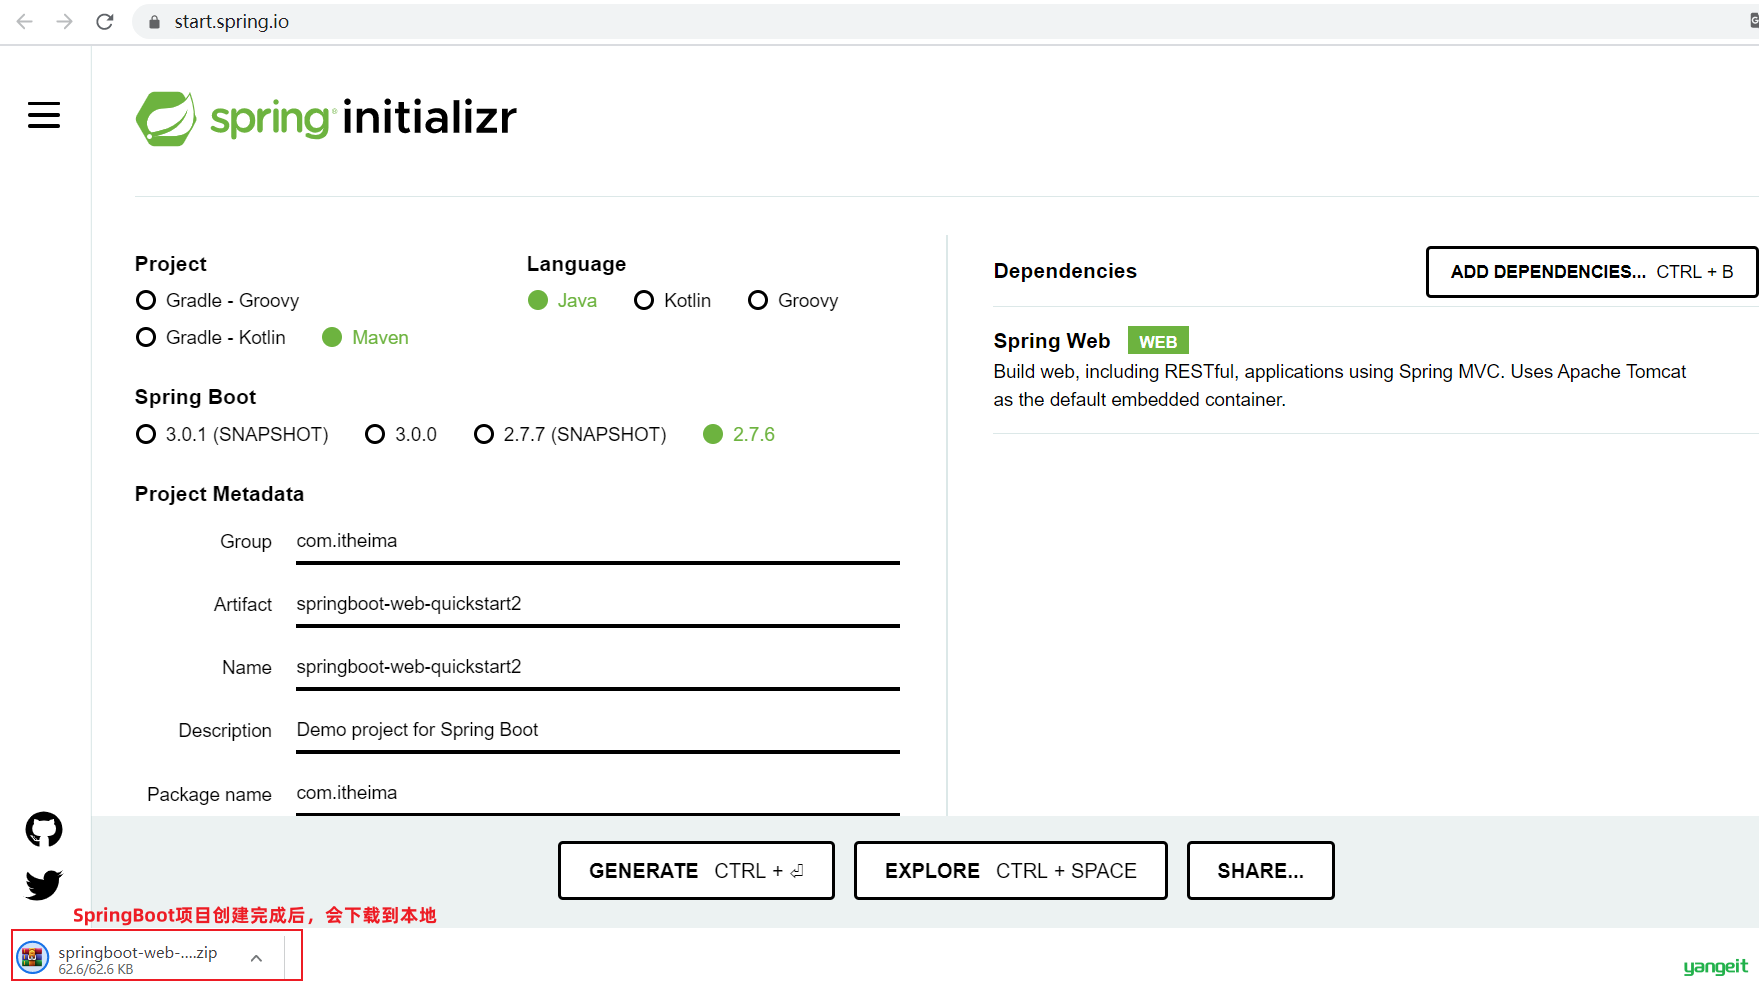Click the browser back arrow
Viewport: 1759px width, 986px height.
coord(25,21)
